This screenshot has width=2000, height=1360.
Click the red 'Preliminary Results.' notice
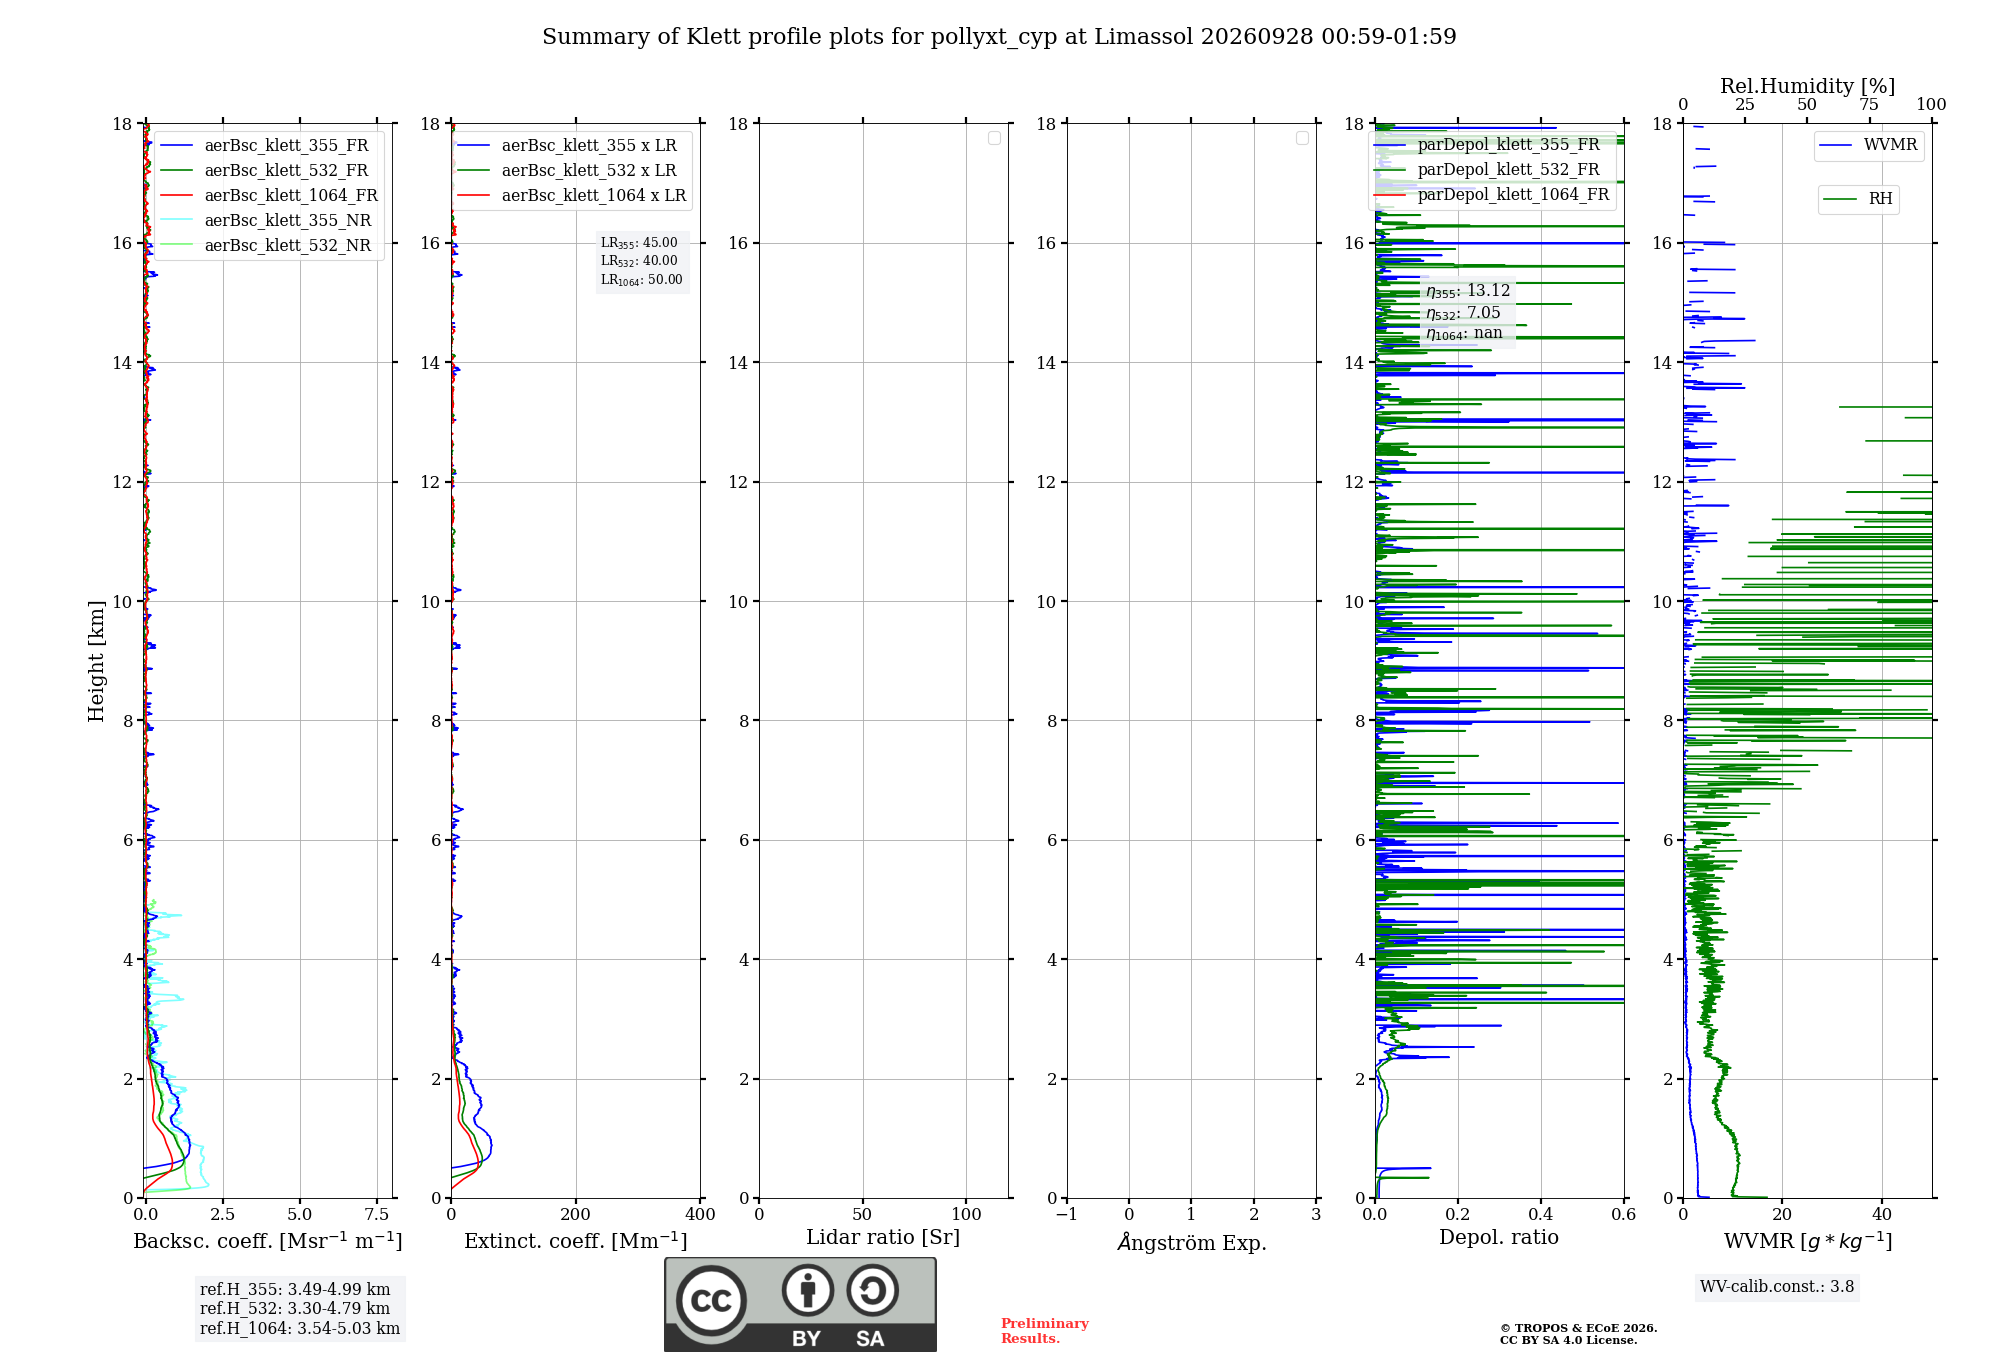coord(1045,1331)
